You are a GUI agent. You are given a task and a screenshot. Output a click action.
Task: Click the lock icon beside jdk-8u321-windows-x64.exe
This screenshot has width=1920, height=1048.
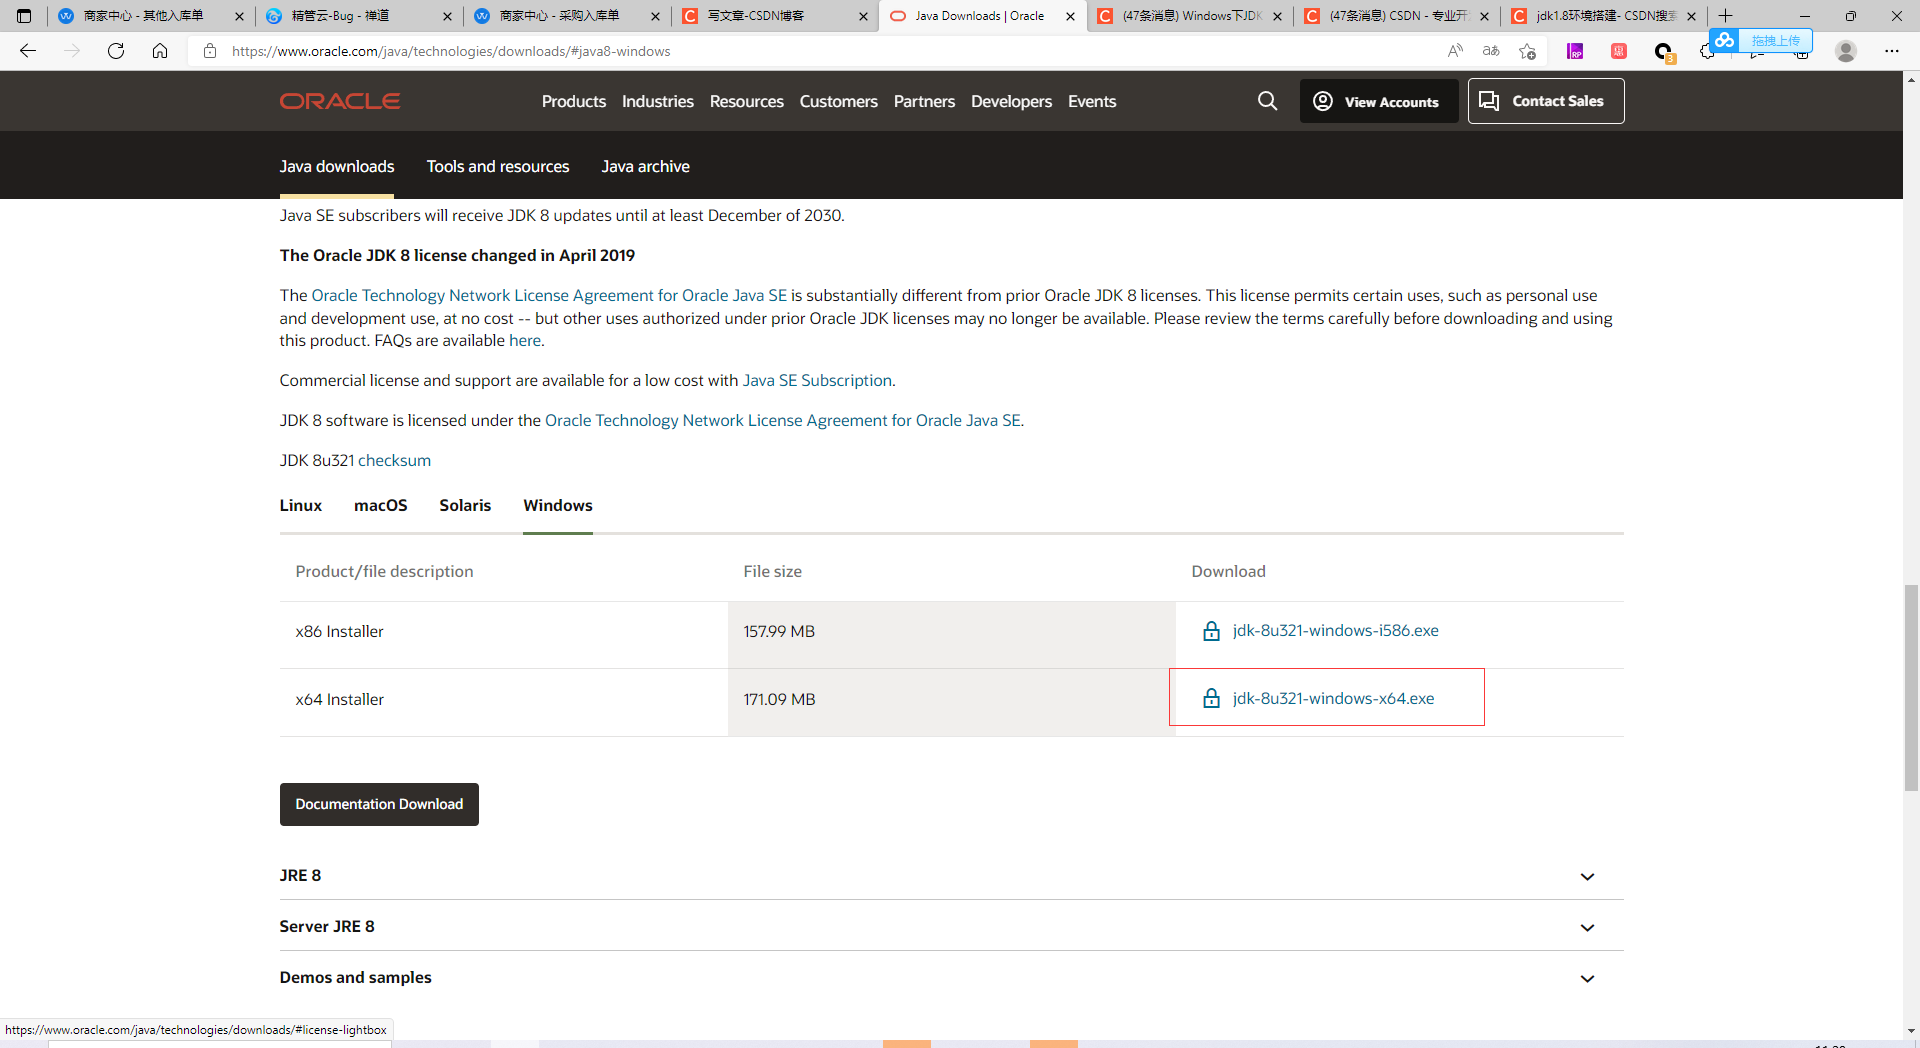1211,698
